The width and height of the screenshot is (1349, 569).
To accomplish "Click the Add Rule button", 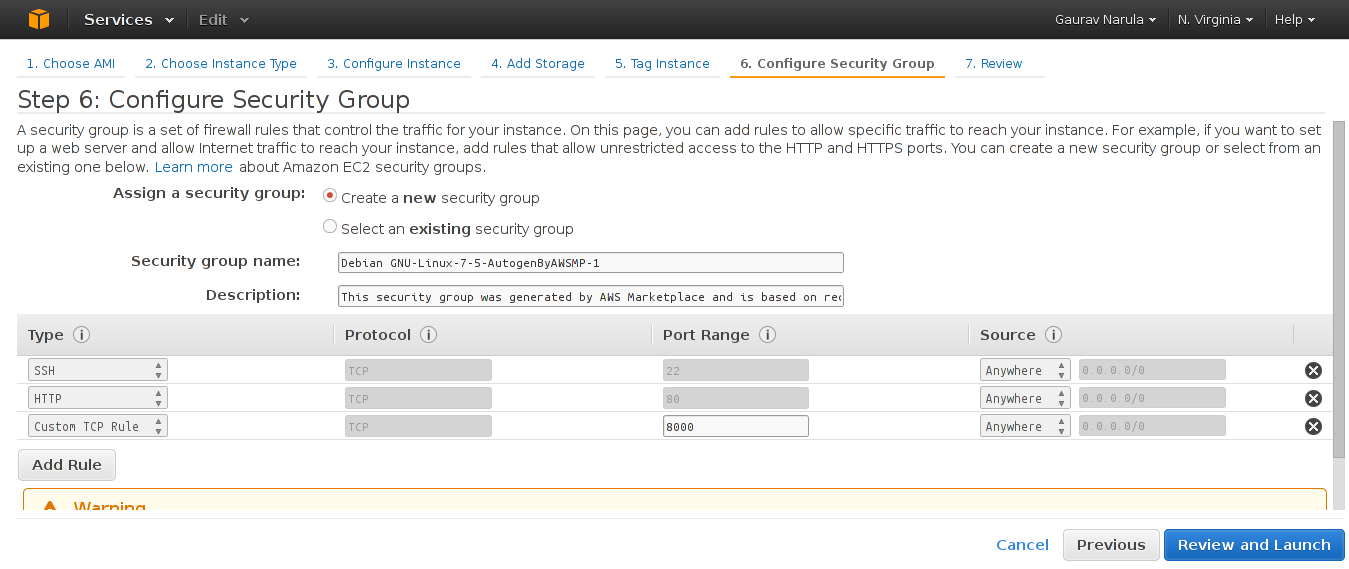I will coord(67,465).
